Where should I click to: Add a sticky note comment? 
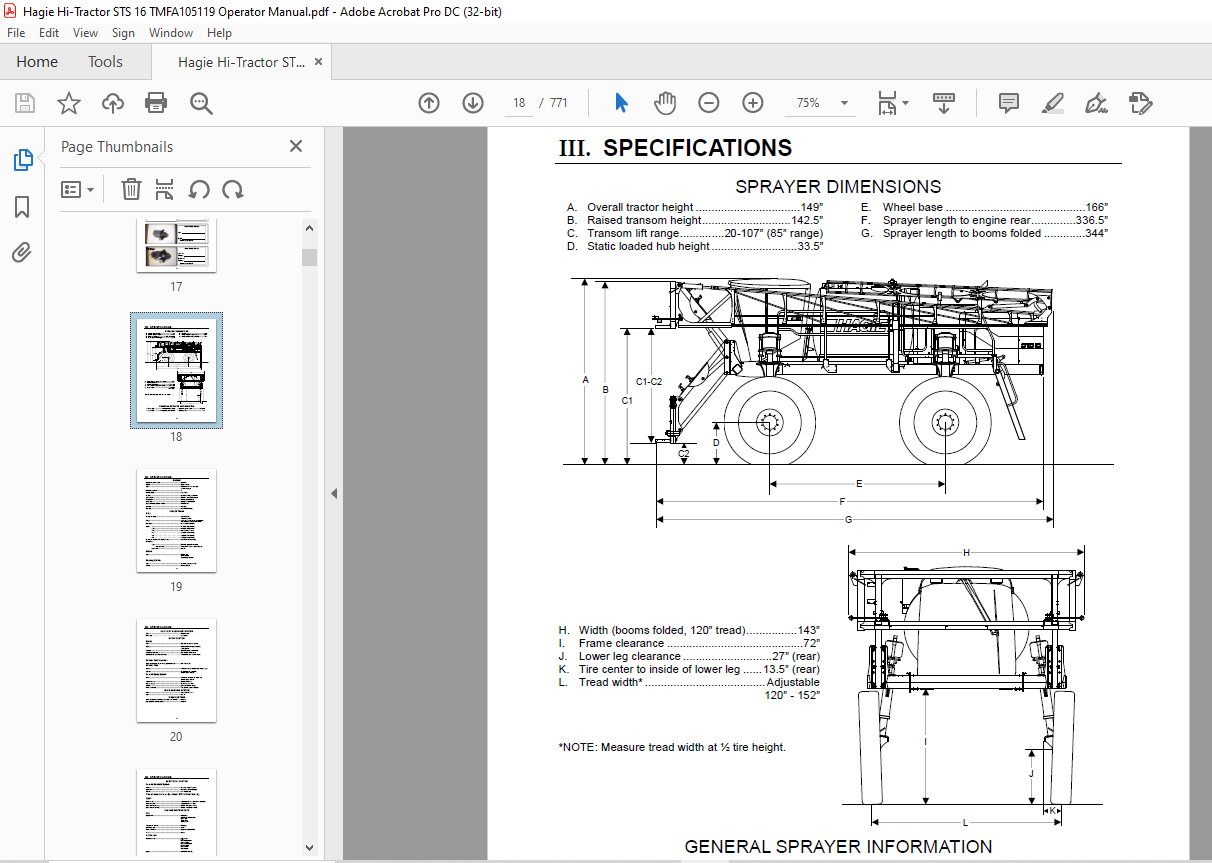1009,103
